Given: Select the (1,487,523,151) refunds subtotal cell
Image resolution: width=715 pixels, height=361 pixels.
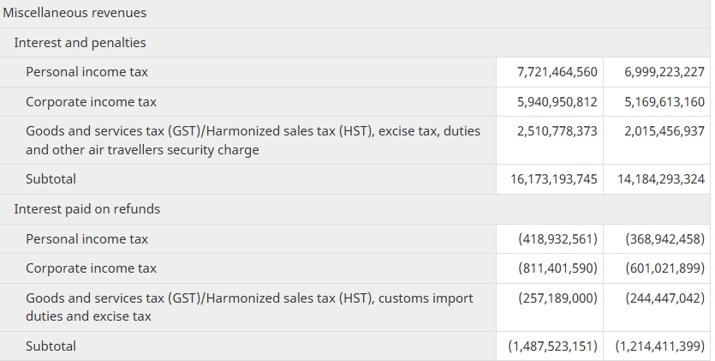Looking at the screenshot, I should pos(550,346).
